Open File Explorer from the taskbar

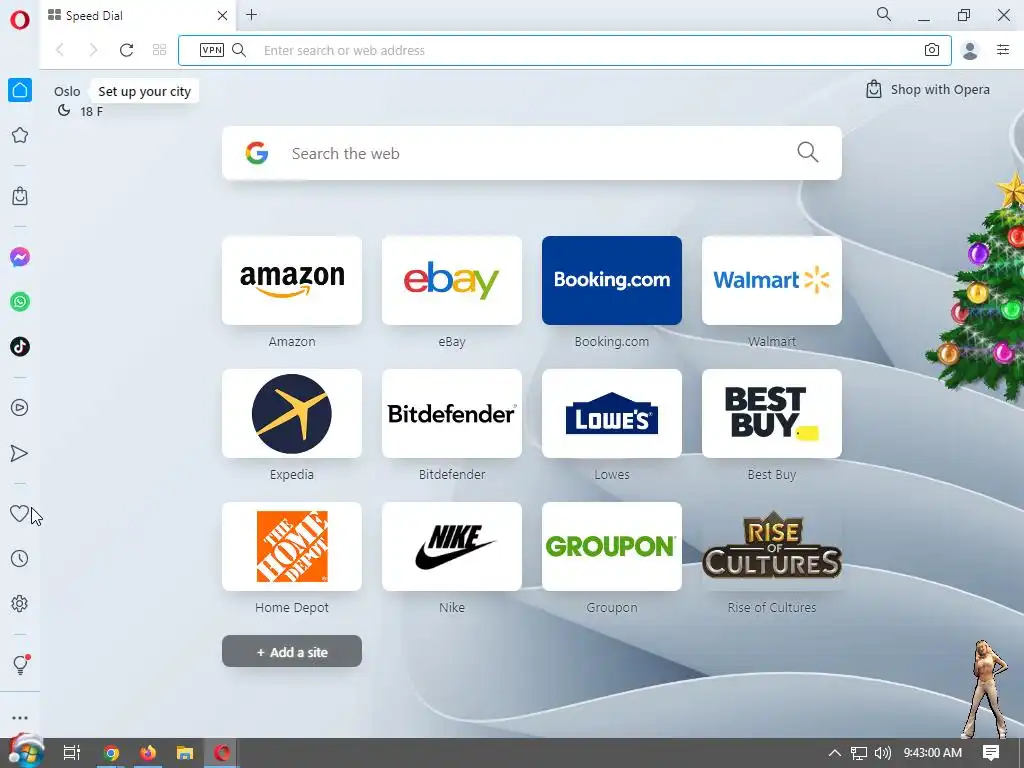click(x=185, y=753)
